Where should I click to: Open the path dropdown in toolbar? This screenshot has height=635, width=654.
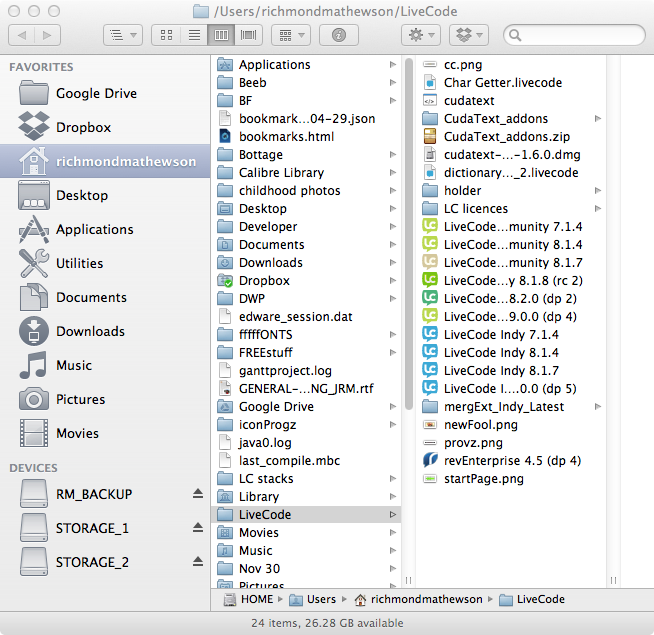123,35
